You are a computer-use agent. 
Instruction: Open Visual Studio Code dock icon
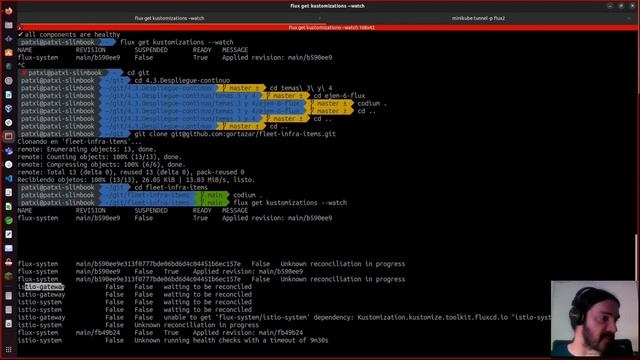coord(9,178)
